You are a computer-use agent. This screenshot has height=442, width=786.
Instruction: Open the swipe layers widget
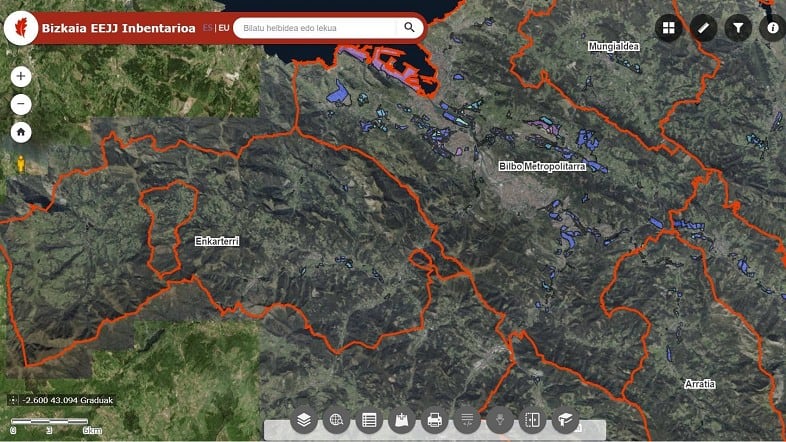tap(532, 420)
